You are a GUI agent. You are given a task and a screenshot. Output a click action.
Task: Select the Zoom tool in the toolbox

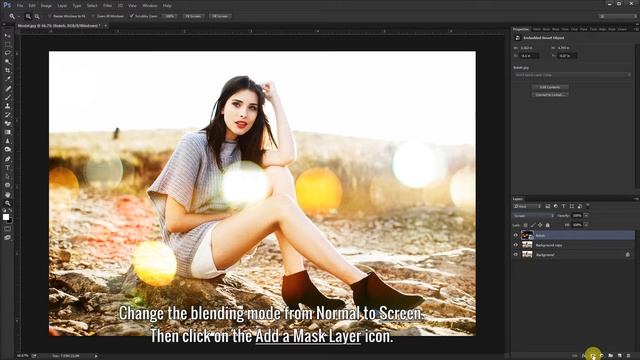pyautogui.click(x=7, y=203)
